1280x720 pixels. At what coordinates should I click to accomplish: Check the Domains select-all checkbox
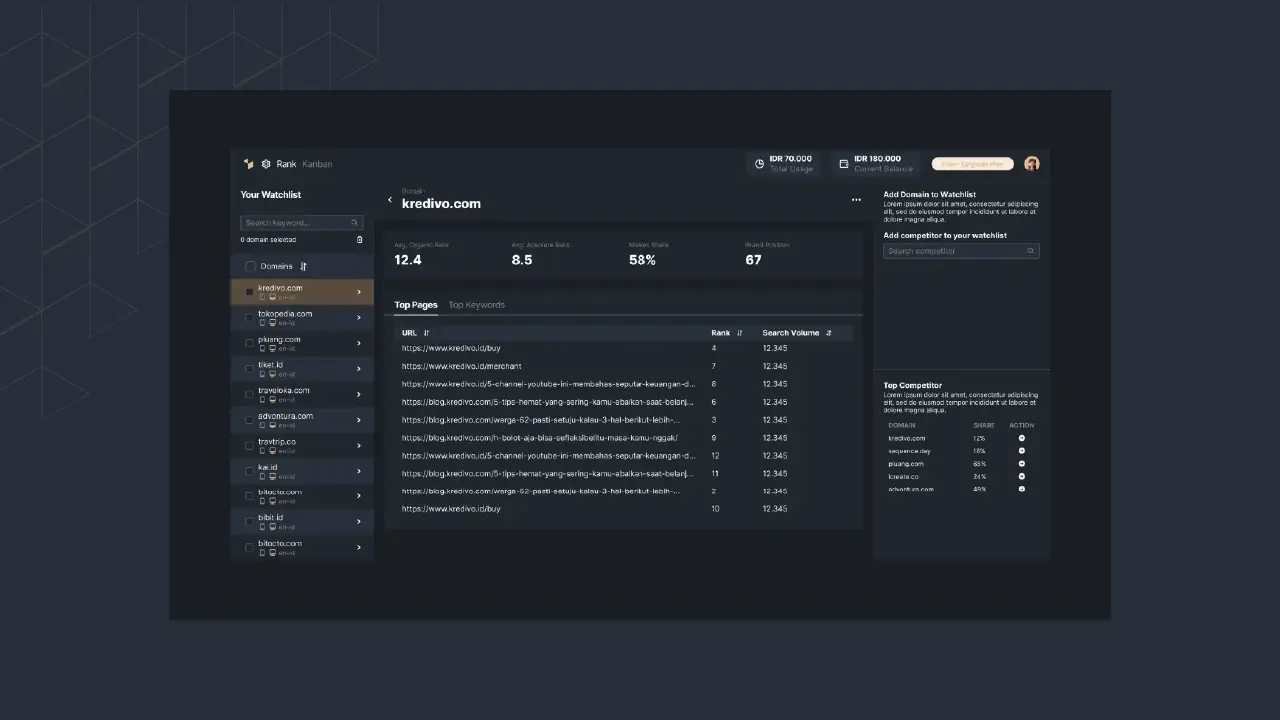250,266
